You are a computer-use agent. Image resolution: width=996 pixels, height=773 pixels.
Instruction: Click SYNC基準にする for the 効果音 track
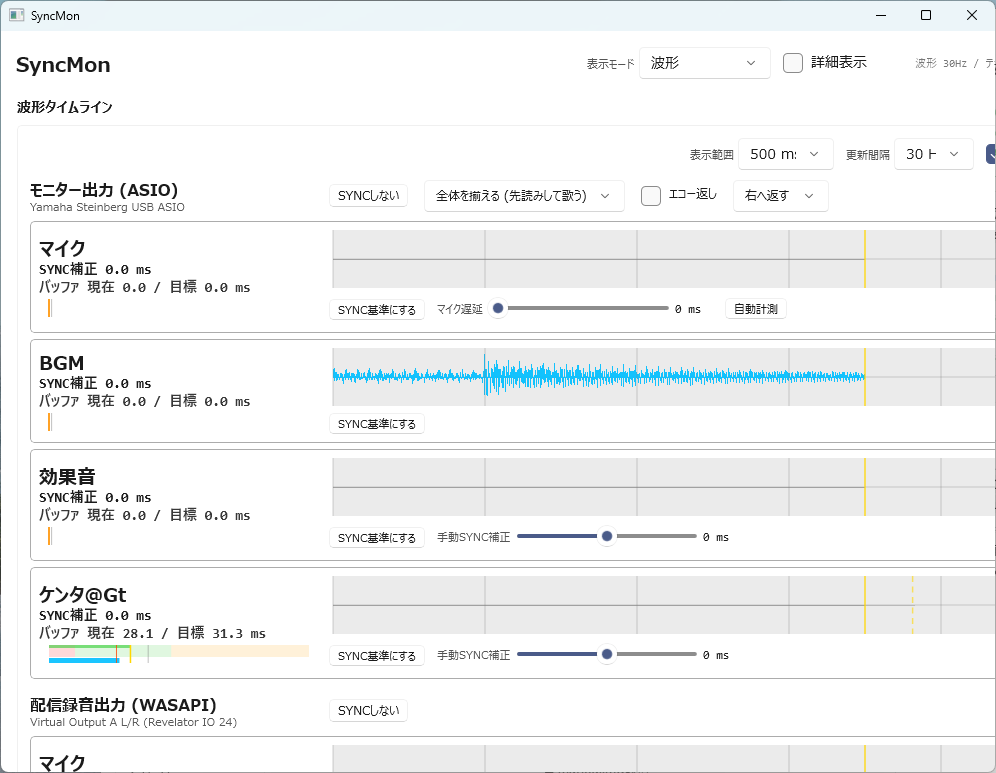point(377,538)
